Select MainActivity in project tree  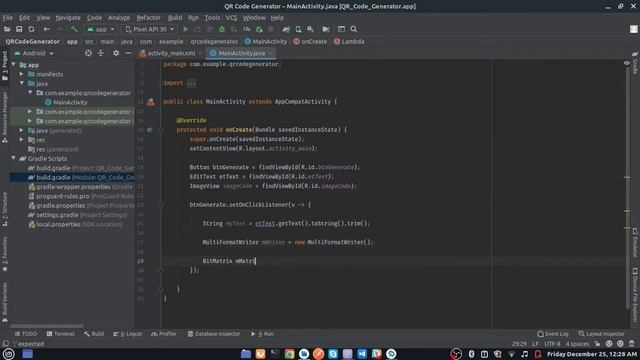[70, 102]
